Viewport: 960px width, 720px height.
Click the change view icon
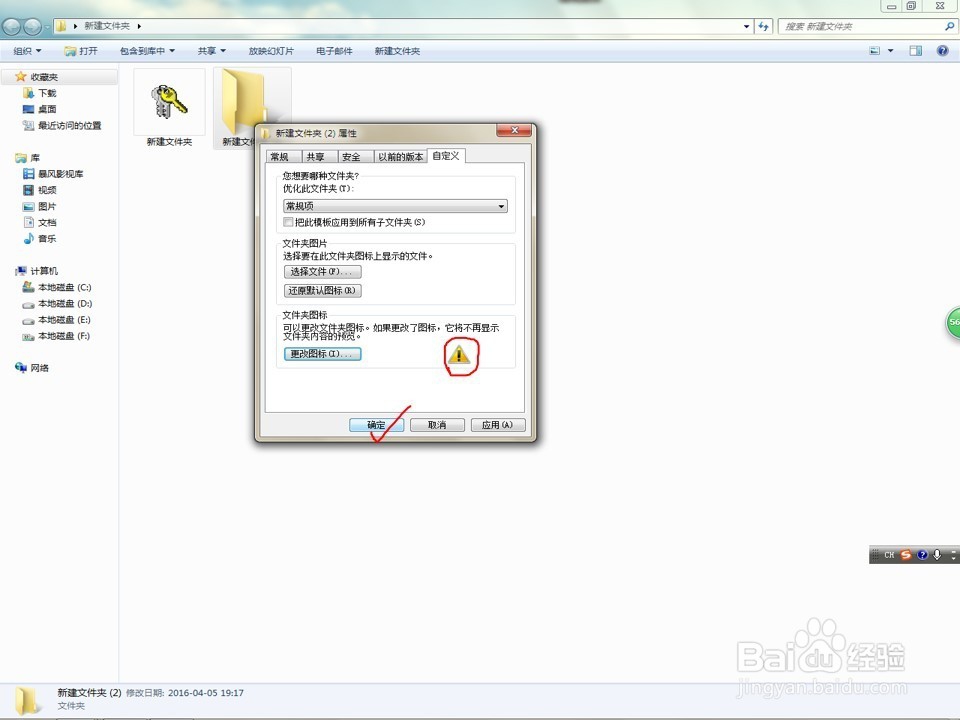pos(874,51)
